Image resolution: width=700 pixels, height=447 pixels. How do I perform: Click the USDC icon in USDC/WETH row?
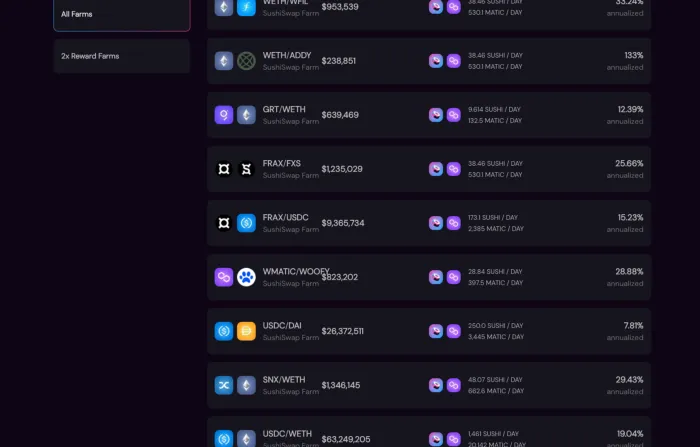click(224, 439)
